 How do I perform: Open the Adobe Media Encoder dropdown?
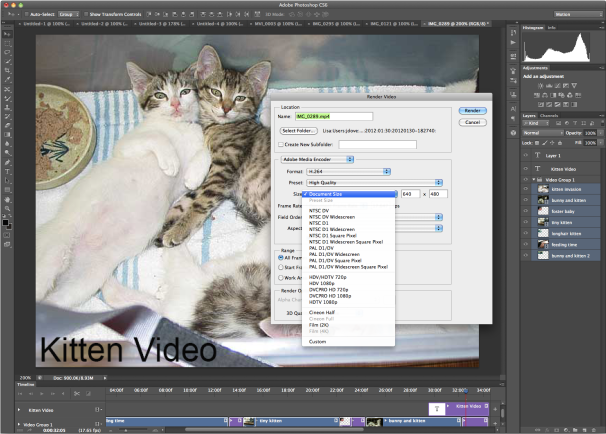(x=317, y=158)
